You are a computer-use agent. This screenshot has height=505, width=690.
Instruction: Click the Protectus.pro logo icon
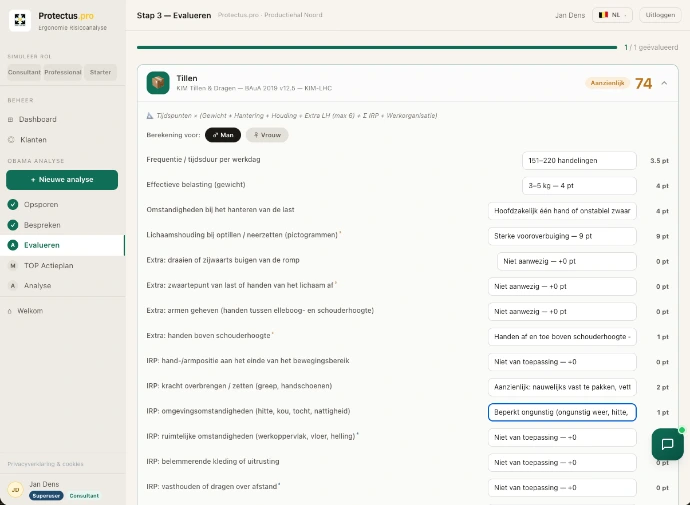pos(20,20)
